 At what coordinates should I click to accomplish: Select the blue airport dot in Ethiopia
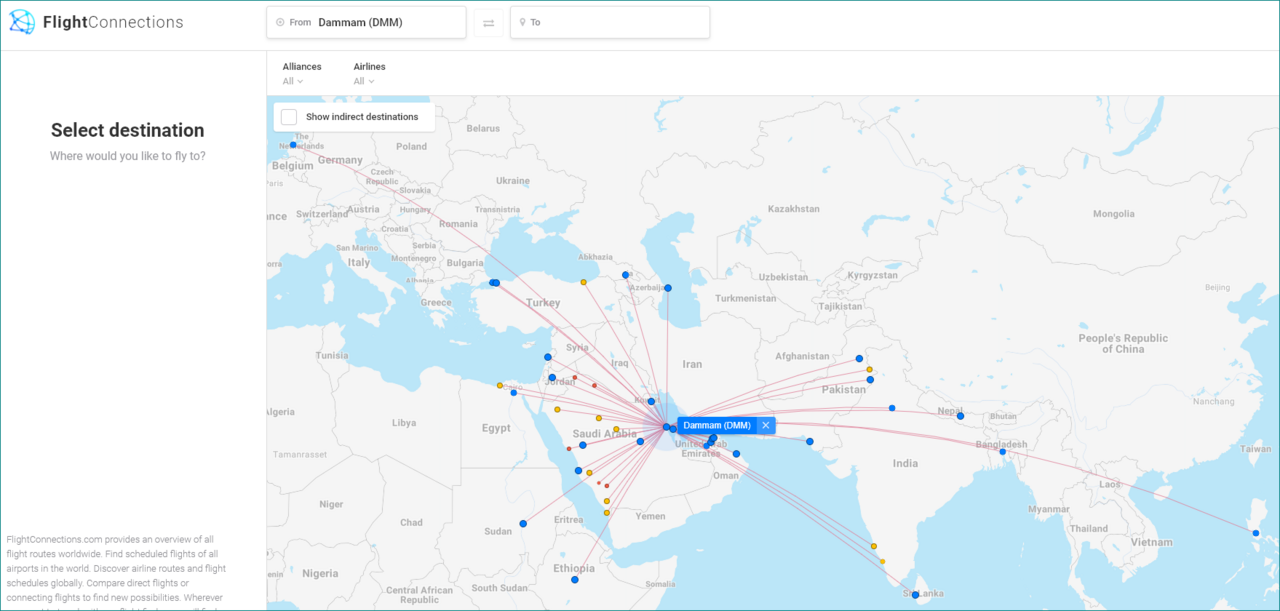coord(575,580)
